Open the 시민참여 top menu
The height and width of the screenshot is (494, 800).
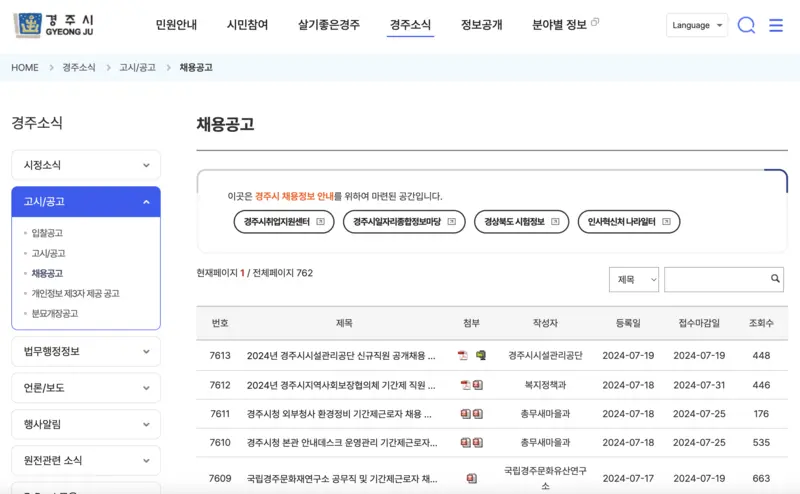coord(247,24)
